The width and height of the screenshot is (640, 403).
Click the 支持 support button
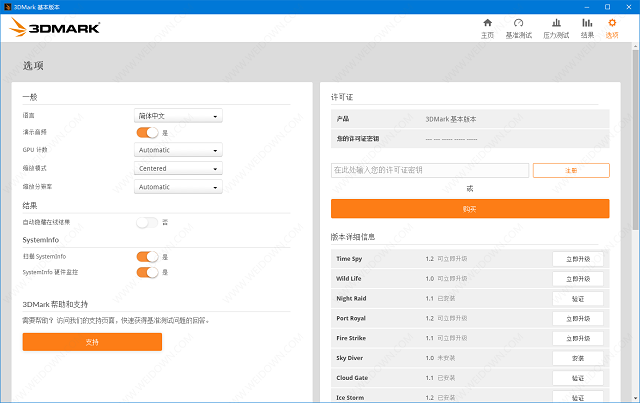click(x=92, y=342)
